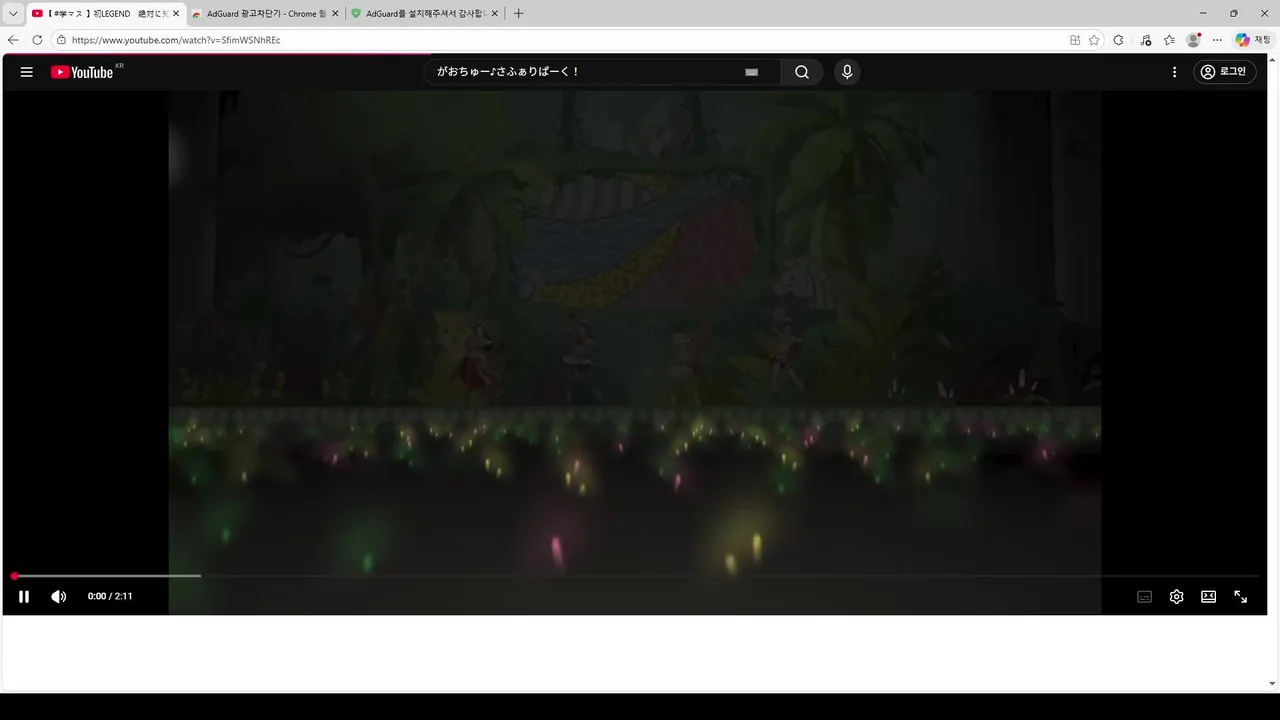Click the address bar URL
Viewport: 1280px width, 720px height.
pyautogui.click(x=176, y=40)
